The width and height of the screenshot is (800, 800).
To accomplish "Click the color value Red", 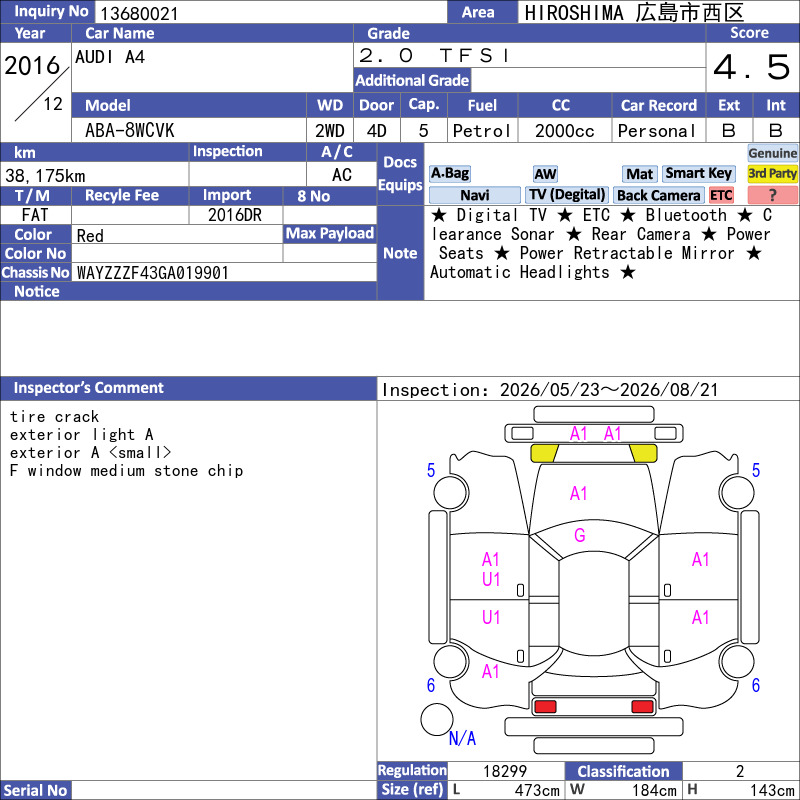I will (90, 236).
